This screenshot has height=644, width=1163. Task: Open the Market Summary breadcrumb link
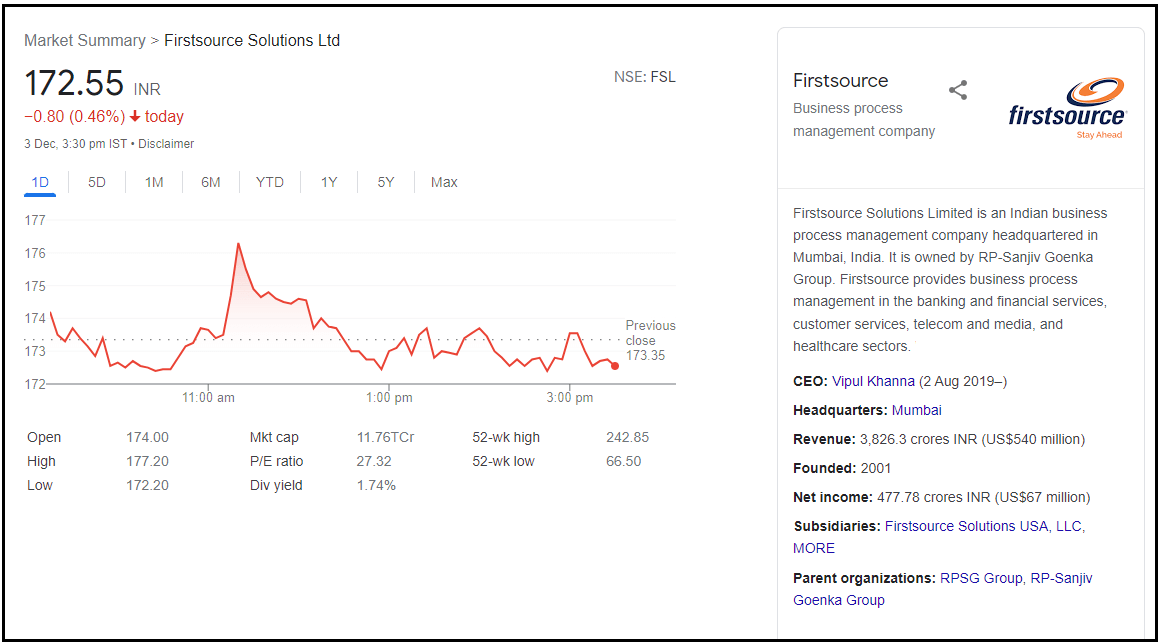(85, 40)
